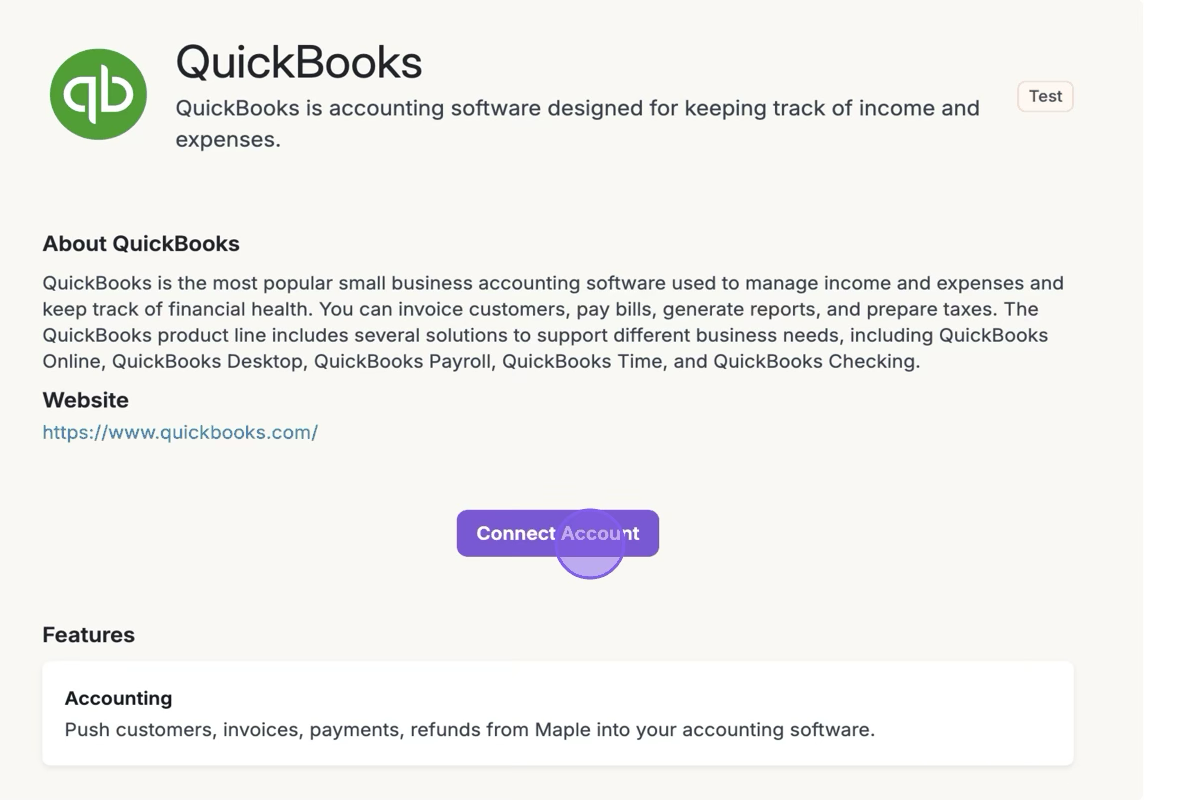Click the 'Push customers, invoices' description text

(469, 730)
